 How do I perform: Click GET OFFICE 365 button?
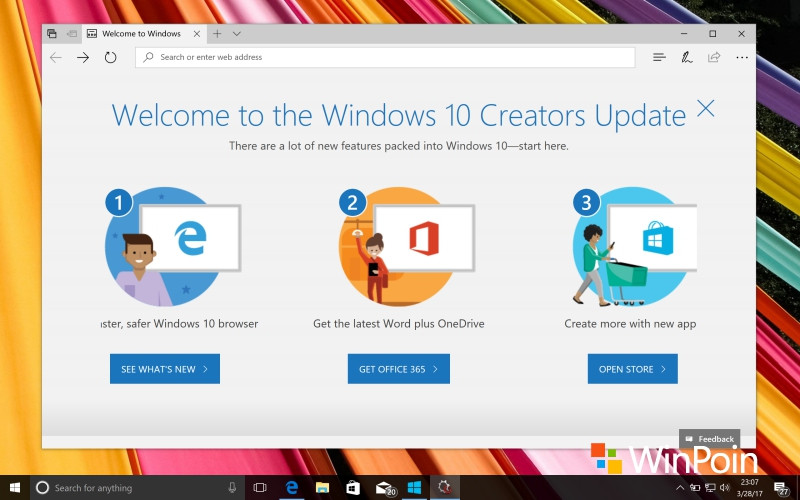(x=399, y=369)
